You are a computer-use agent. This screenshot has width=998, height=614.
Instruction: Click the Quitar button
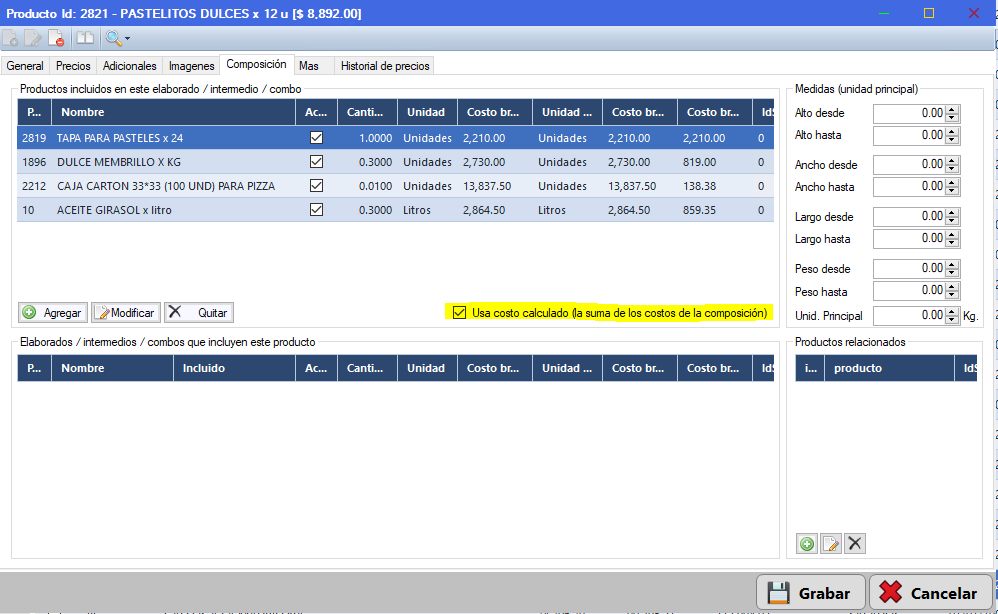[199, 312]
